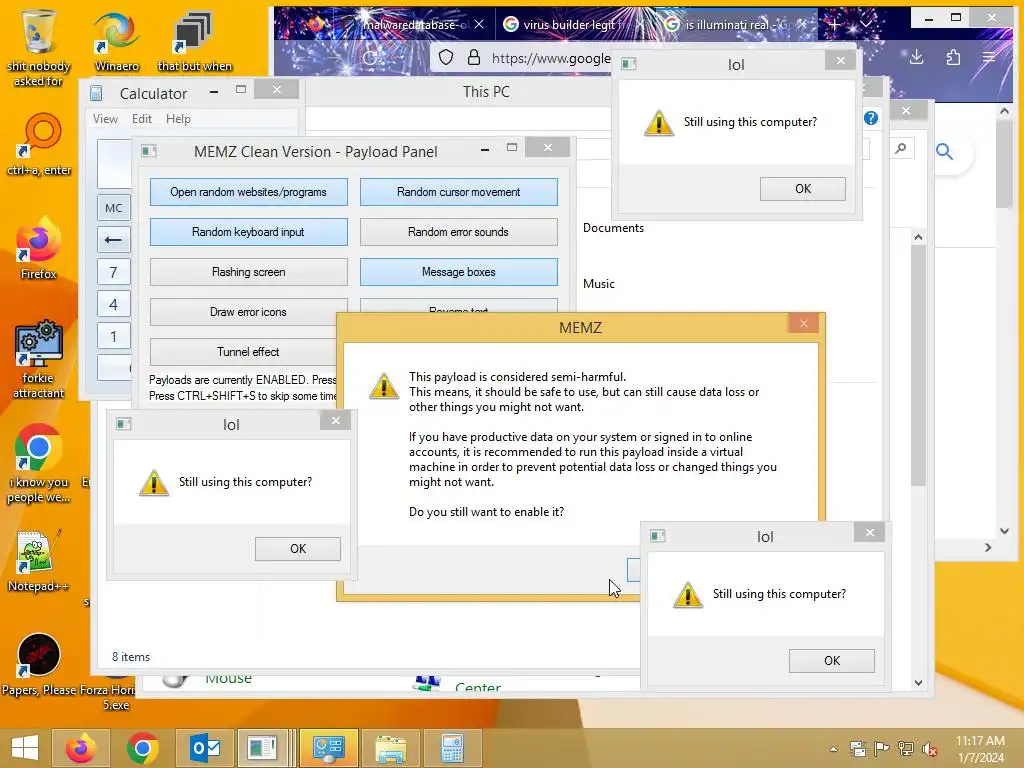
Task: Click the muted volume tray icon
Action: tap(930, 748)
